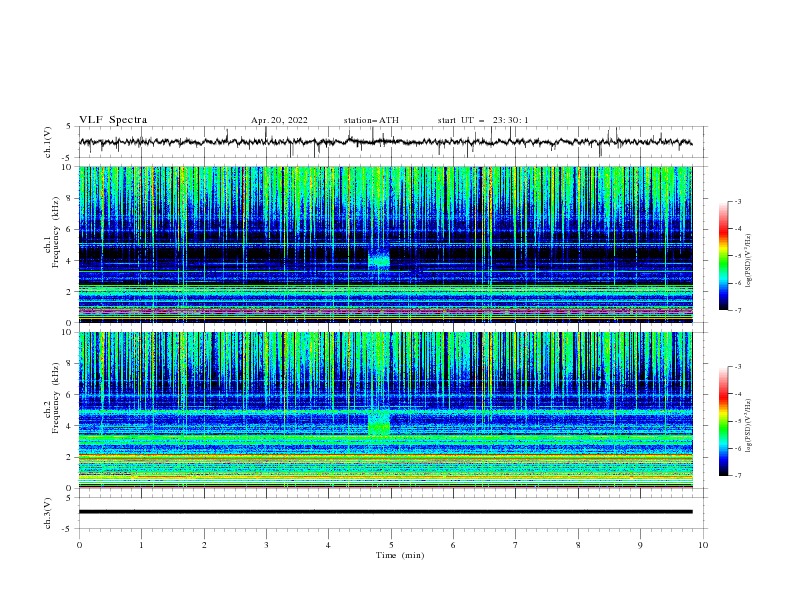The width and height of the screenshot is (792, 612).
Task: Click the ch.1 spectrogram burst near 4 kHz
Action: [x=379, y=259]
